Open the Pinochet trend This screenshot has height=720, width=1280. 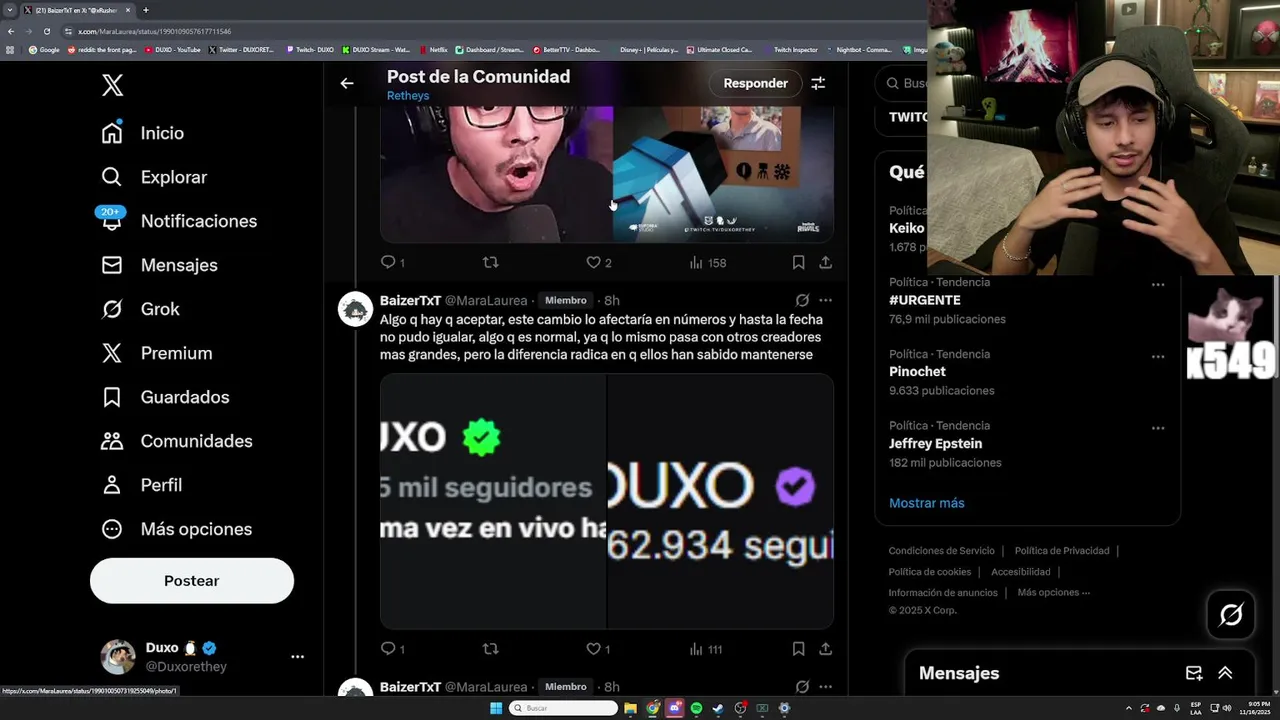coord(917,372)
